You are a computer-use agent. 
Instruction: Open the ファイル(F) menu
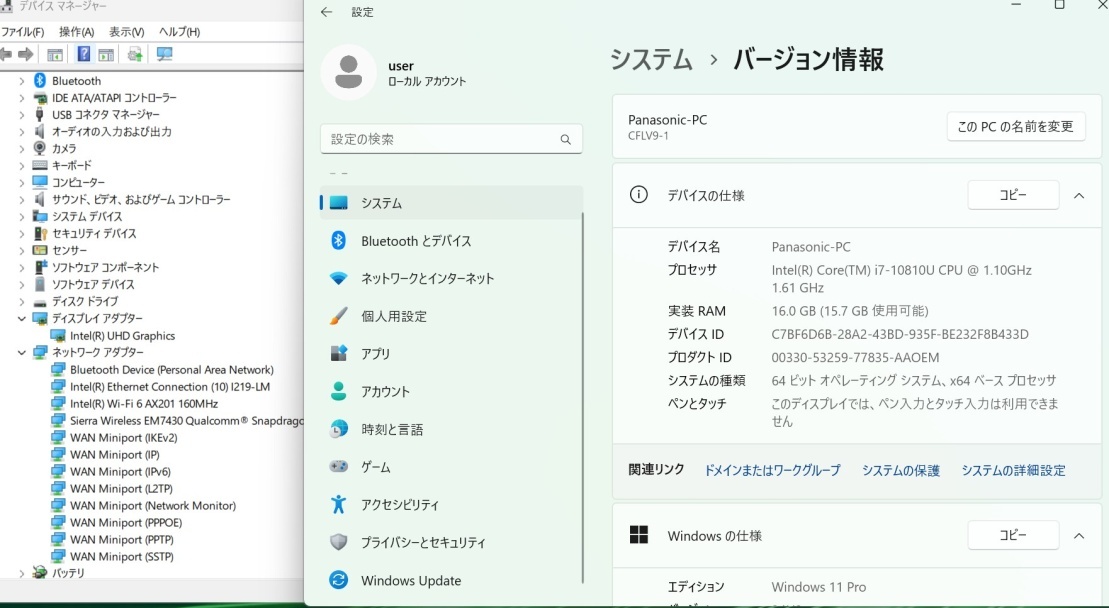coord(23,32)
